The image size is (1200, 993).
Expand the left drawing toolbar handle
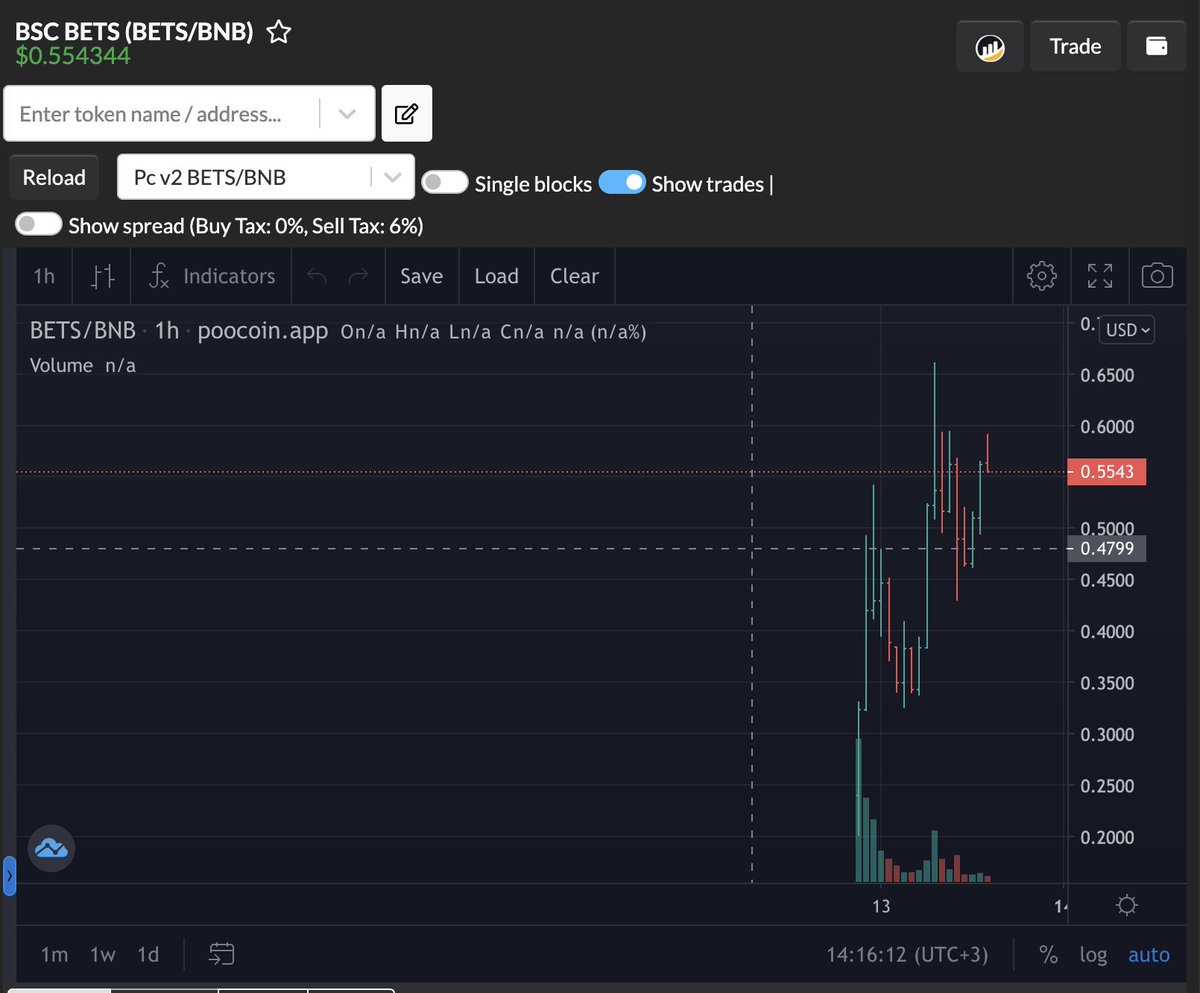10,876
